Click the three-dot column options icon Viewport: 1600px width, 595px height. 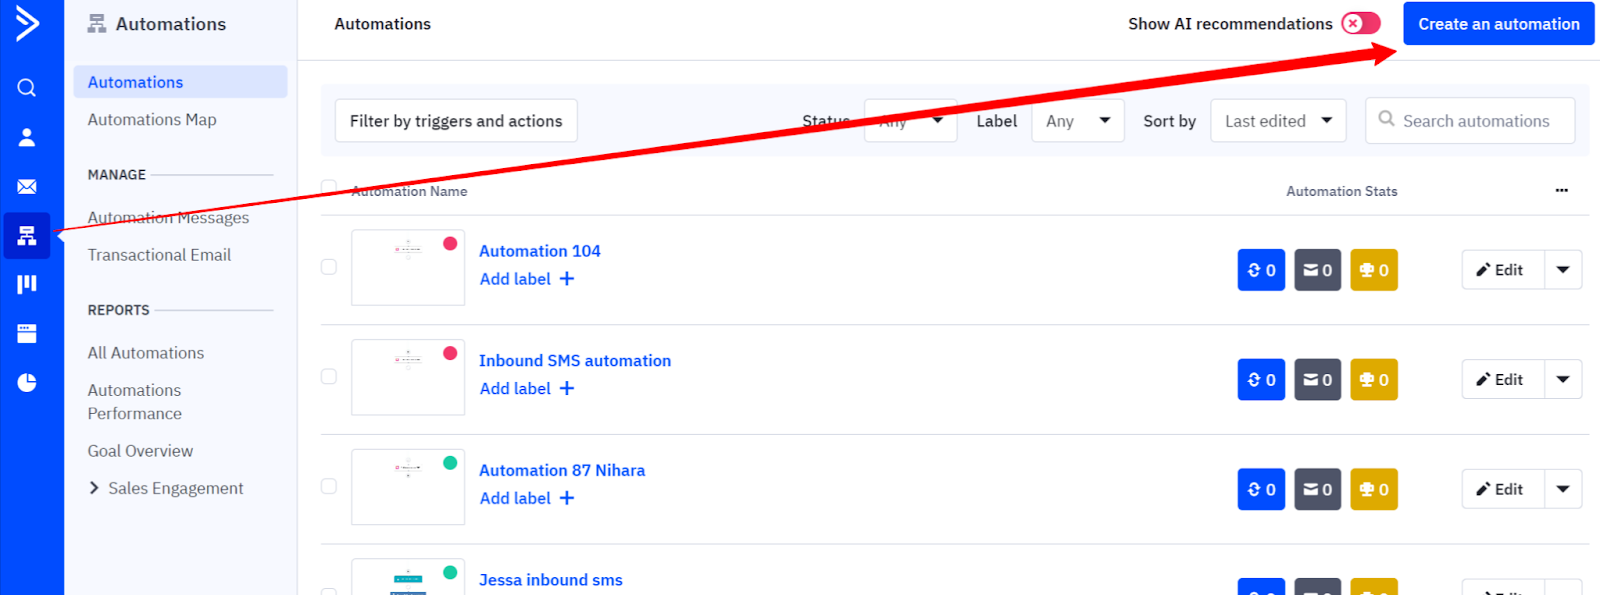click(x=1562, y=190)
